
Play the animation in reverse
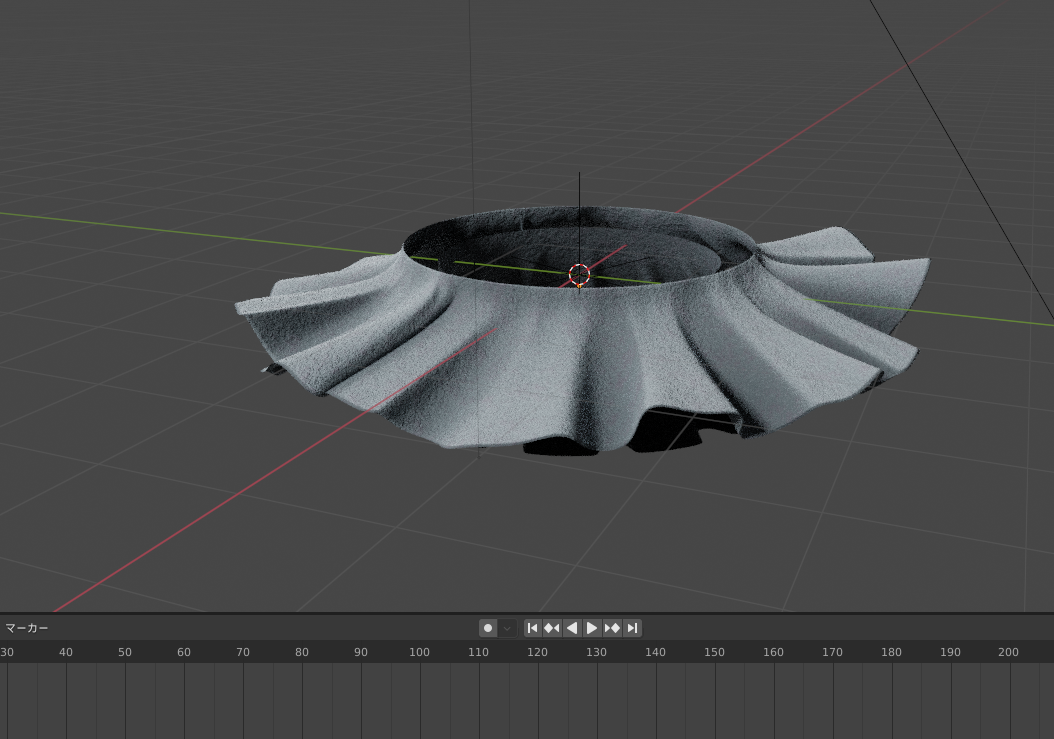click(x=572, y=628)
